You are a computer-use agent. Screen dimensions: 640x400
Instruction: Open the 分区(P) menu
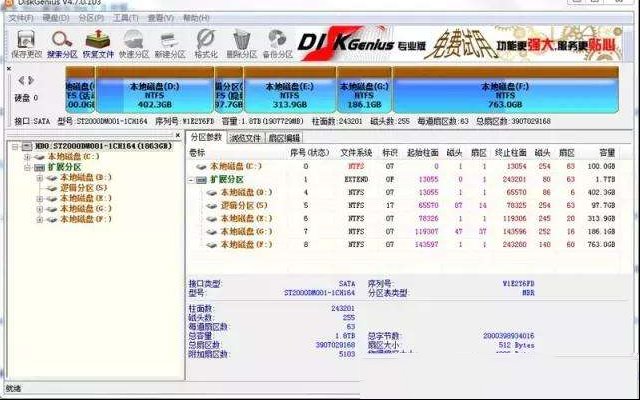point(91,18)
